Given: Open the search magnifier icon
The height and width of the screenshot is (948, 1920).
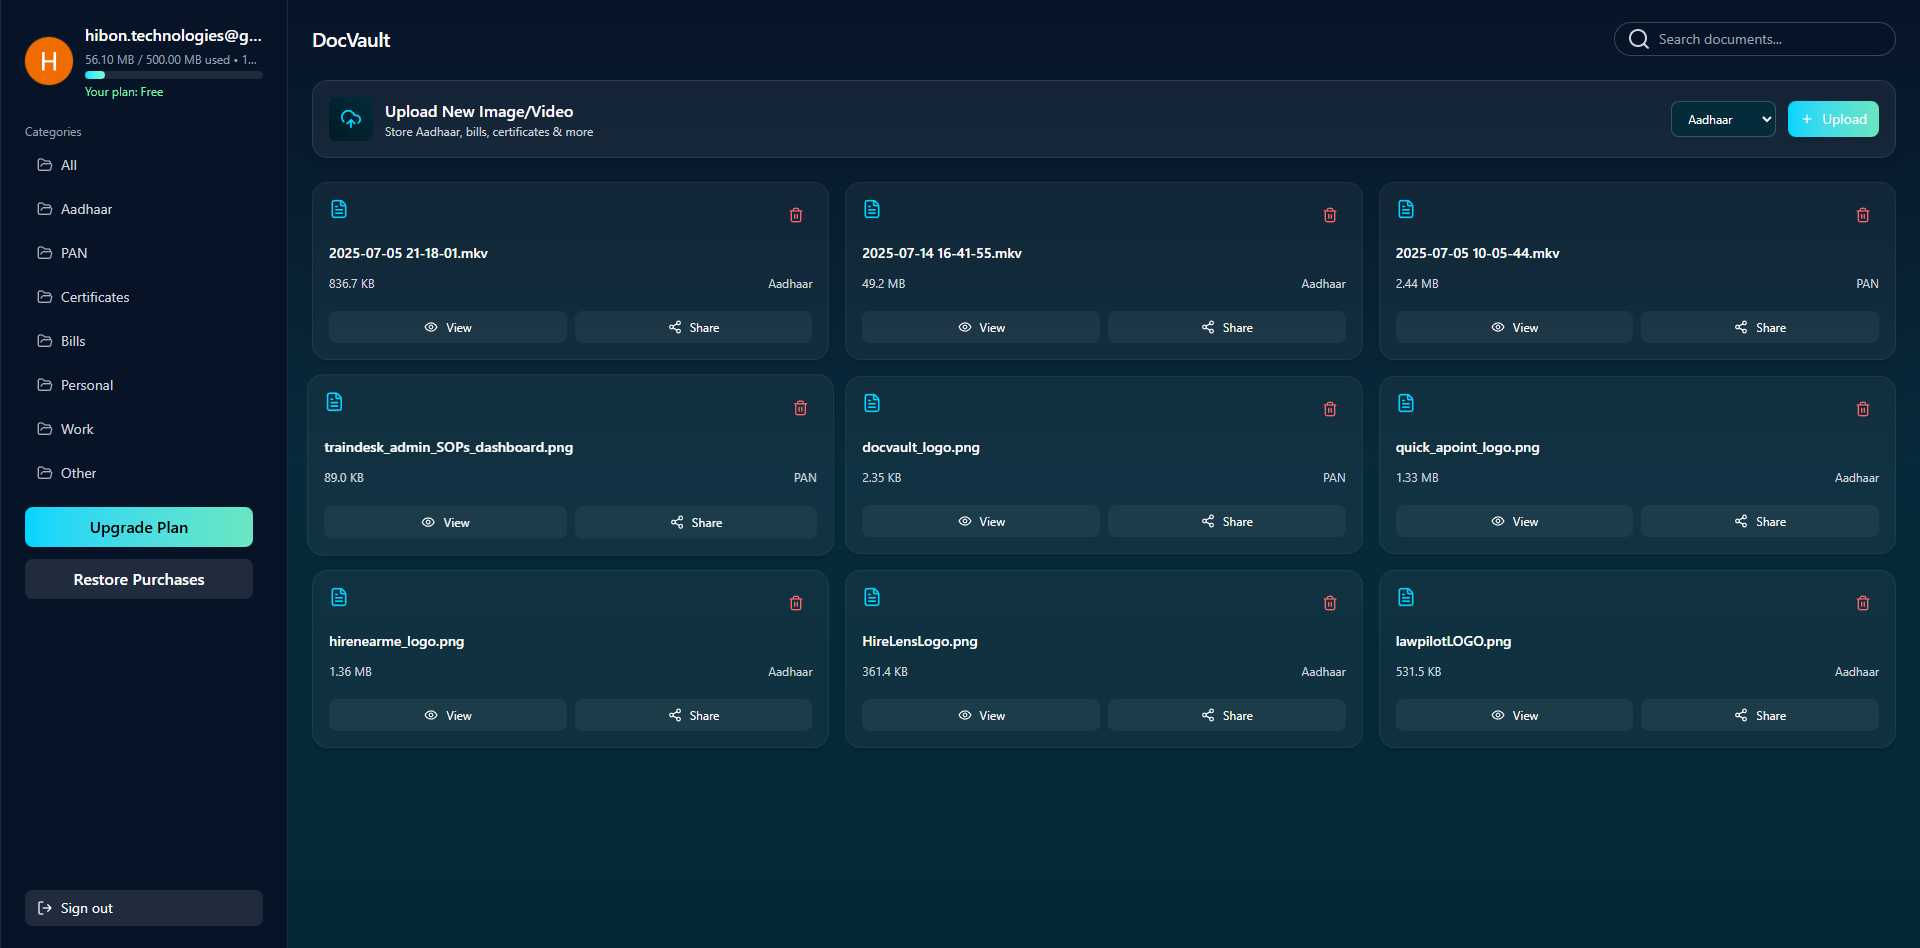Looking at the screenshot, I should [1638, 38].
